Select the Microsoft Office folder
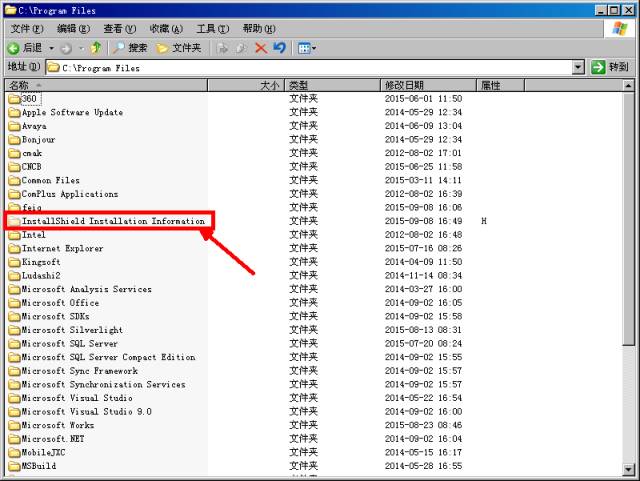Viewport: 640px width, 481px height. (60, 303)
